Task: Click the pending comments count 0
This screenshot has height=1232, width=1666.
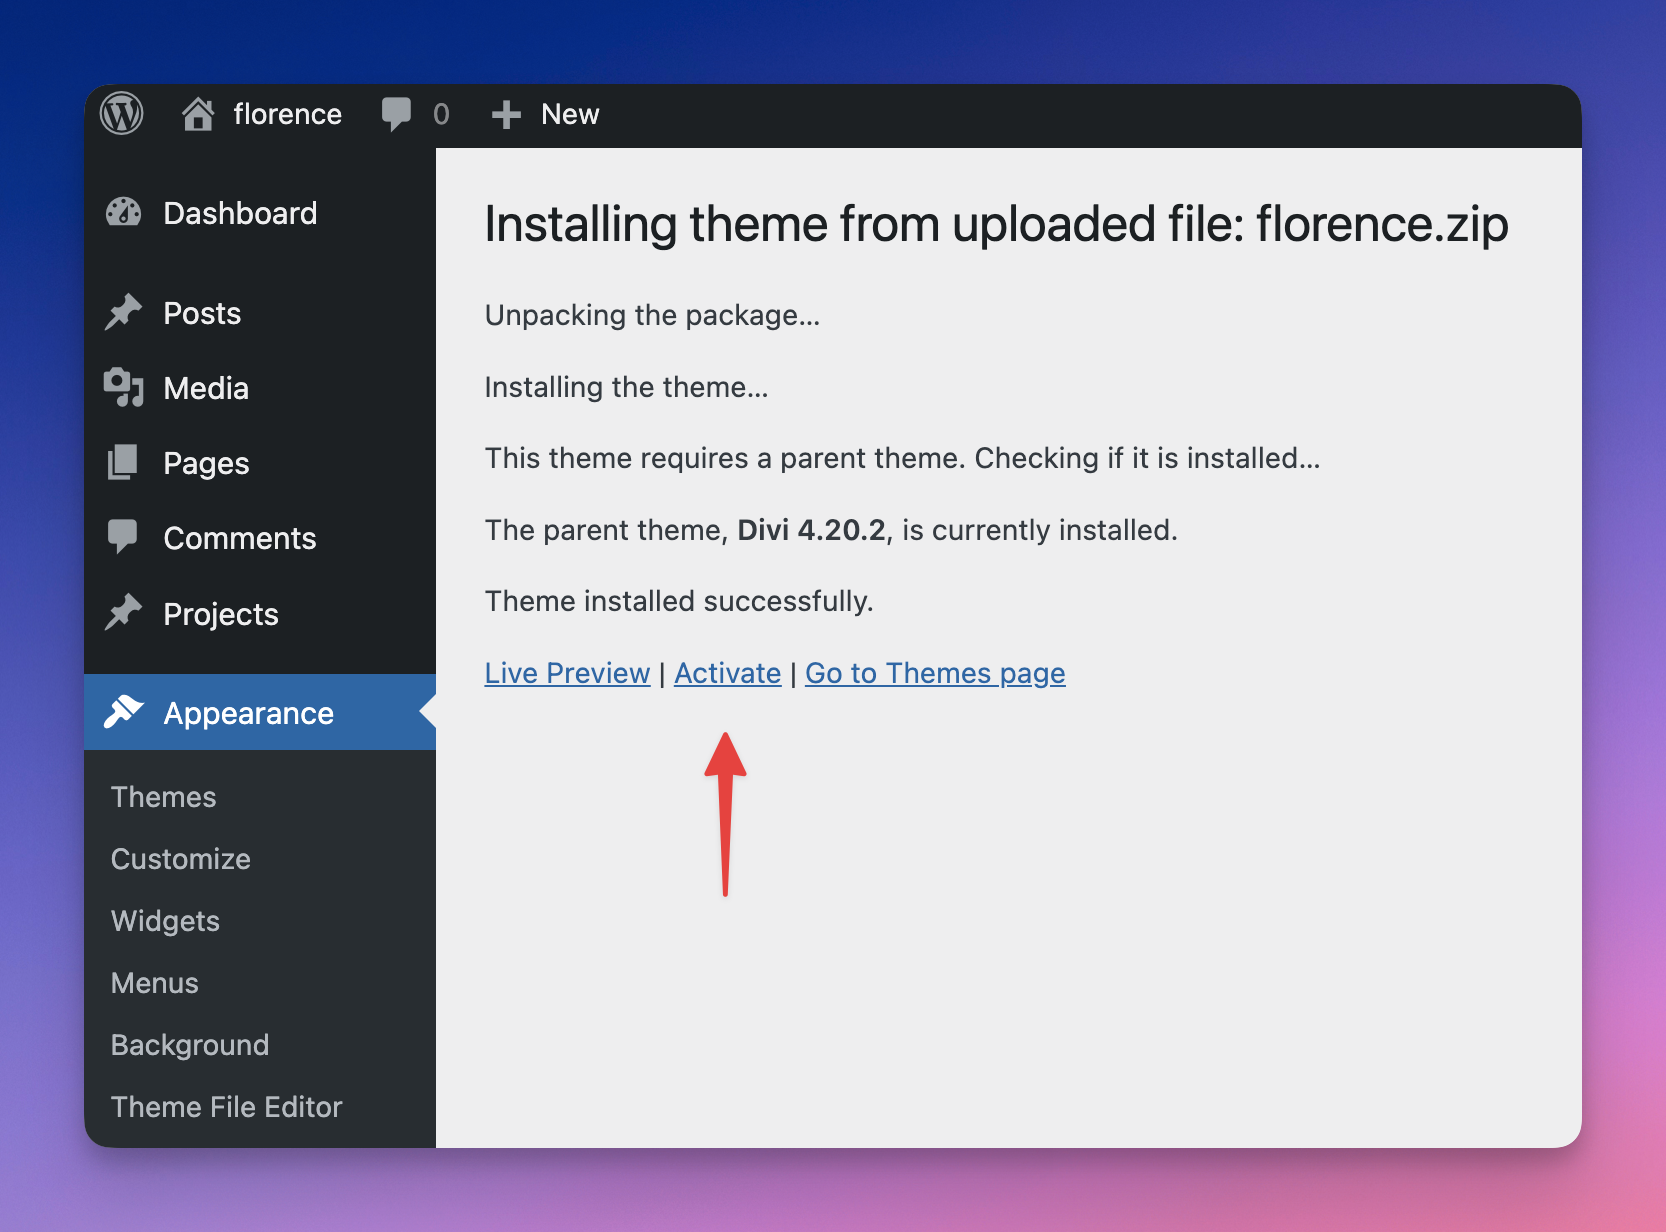Action: pos(441,114)
